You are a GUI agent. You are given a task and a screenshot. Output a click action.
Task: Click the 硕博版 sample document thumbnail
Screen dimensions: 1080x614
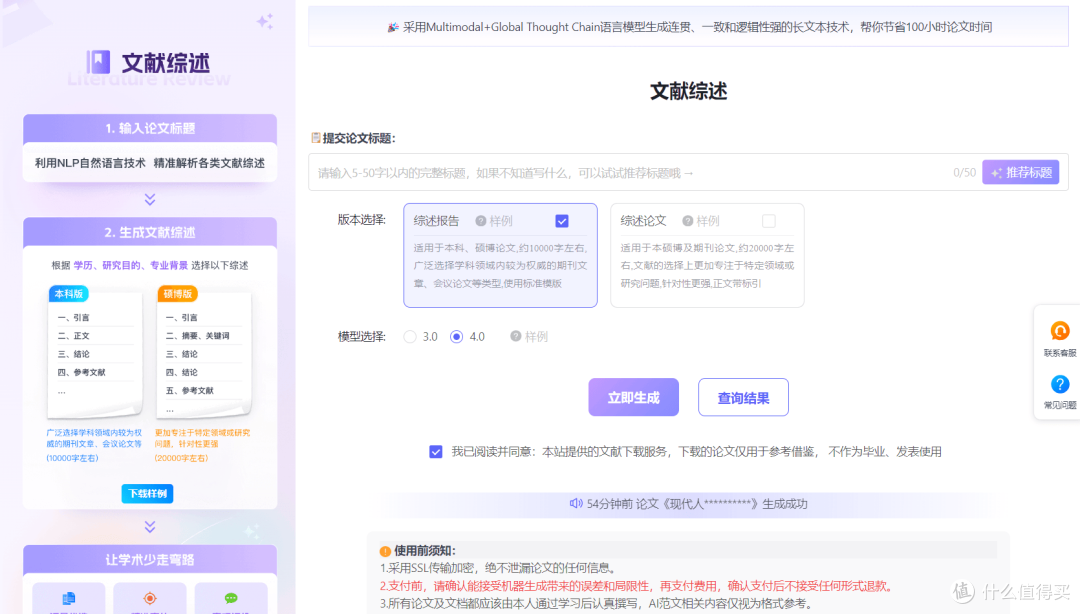click(x=204, y=353)
